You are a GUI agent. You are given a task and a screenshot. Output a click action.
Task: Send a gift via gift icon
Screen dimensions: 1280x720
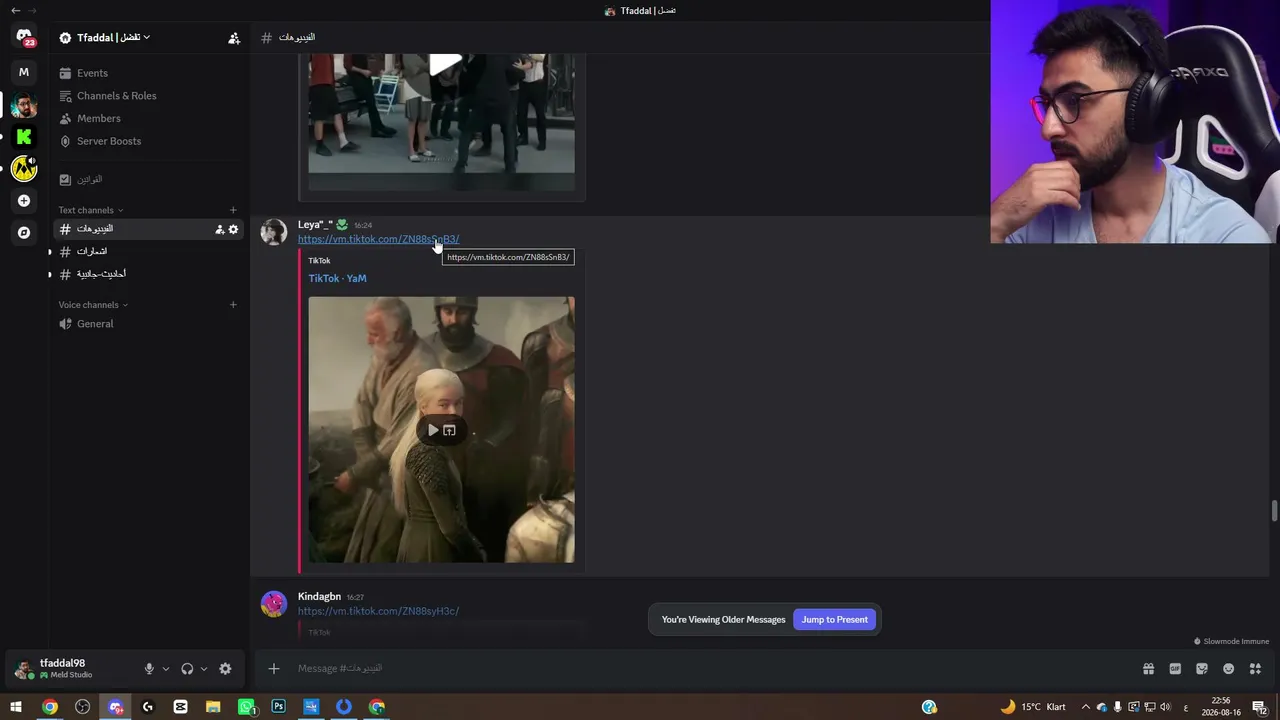pos(1148,669)
